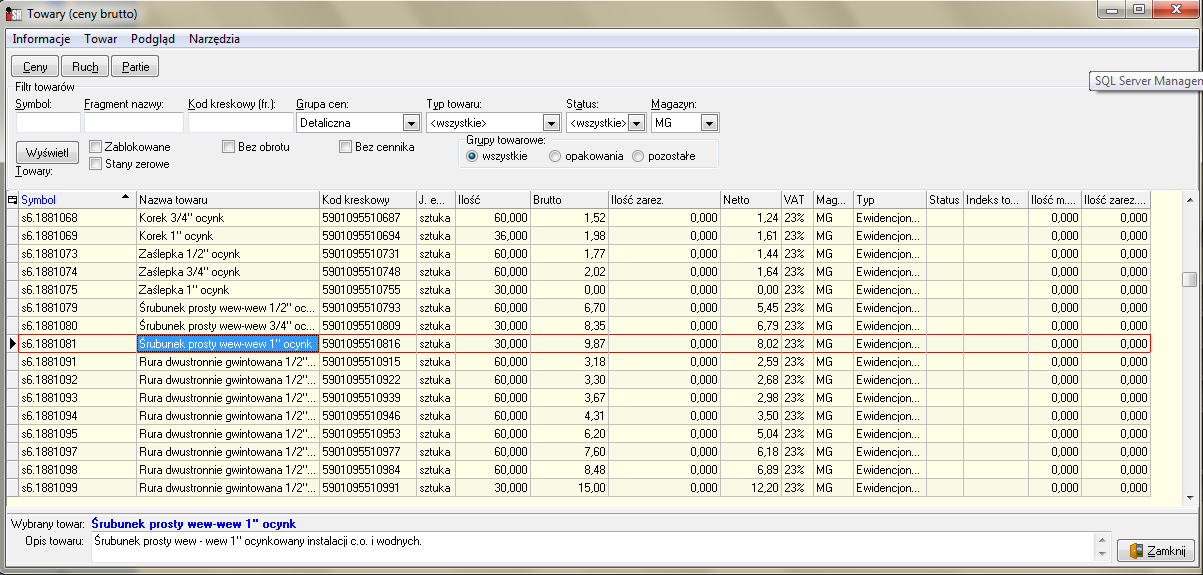Open the Towar menu

100,39
